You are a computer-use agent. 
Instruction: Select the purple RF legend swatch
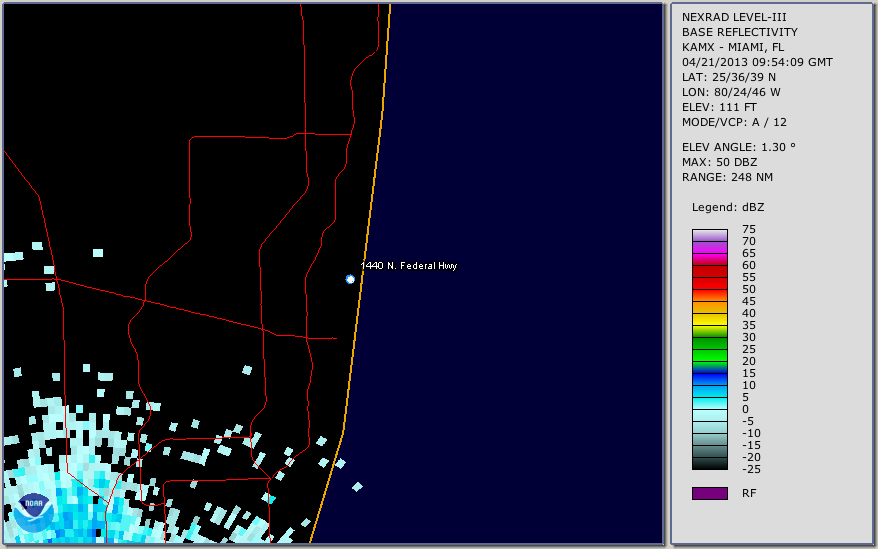[x=709, y=493]
